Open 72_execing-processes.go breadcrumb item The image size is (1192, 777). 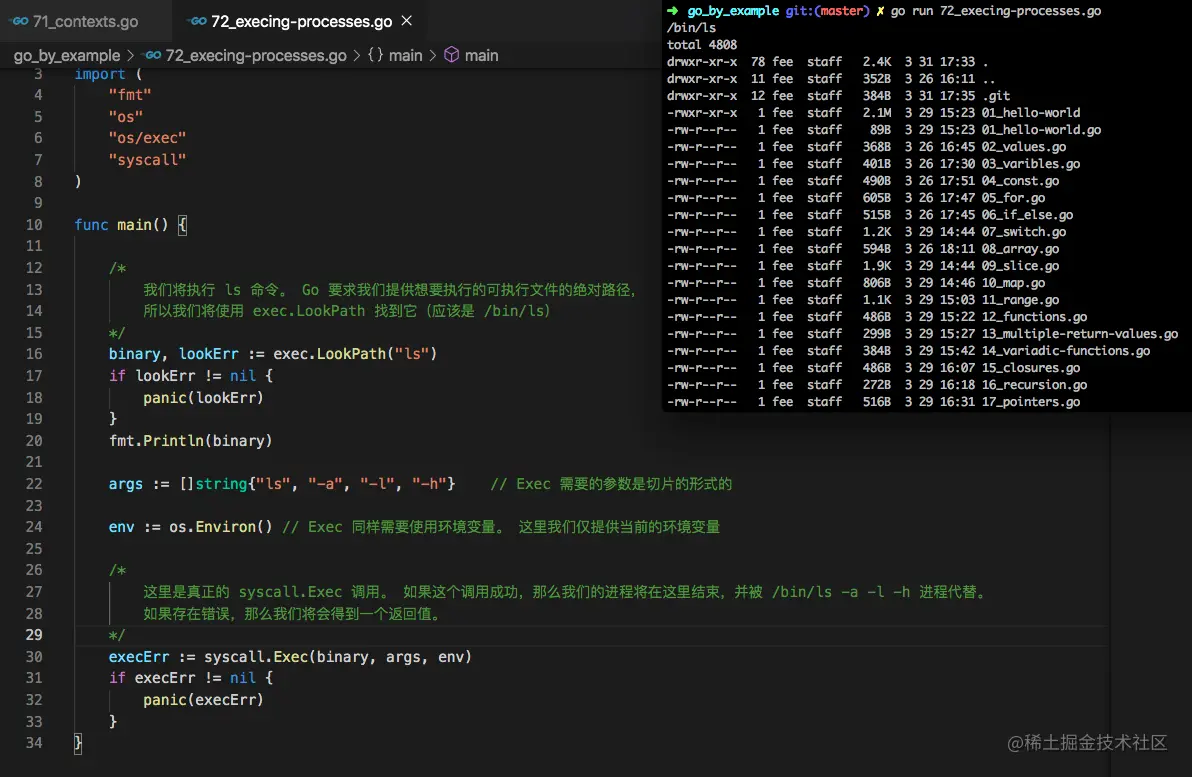[x=255, y=56]
